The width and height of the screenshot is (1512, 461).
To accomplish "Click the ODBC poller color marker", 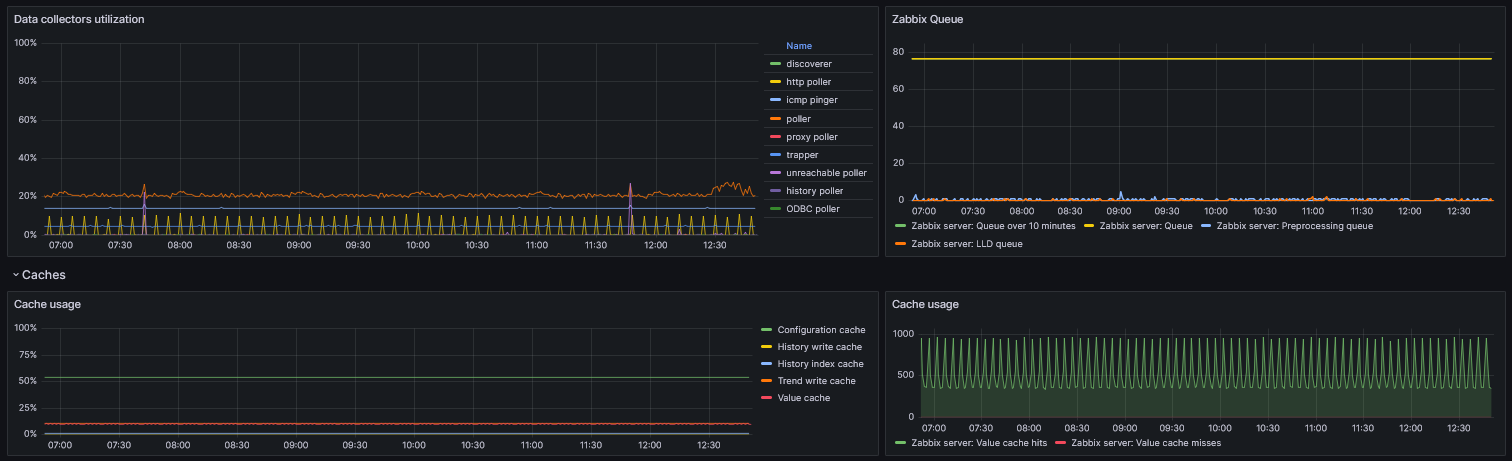I will coord(774,209).
